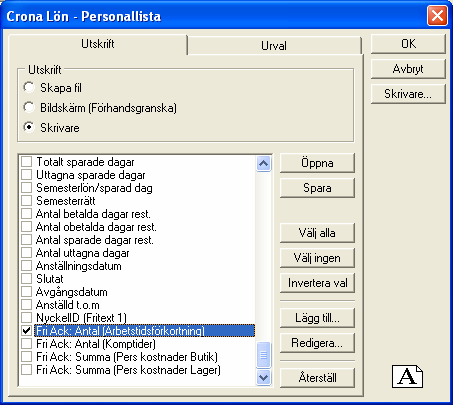The width and height of the screenshot is (453, 405).
Task: Close the Personallista dialog window
Action: 437,16
